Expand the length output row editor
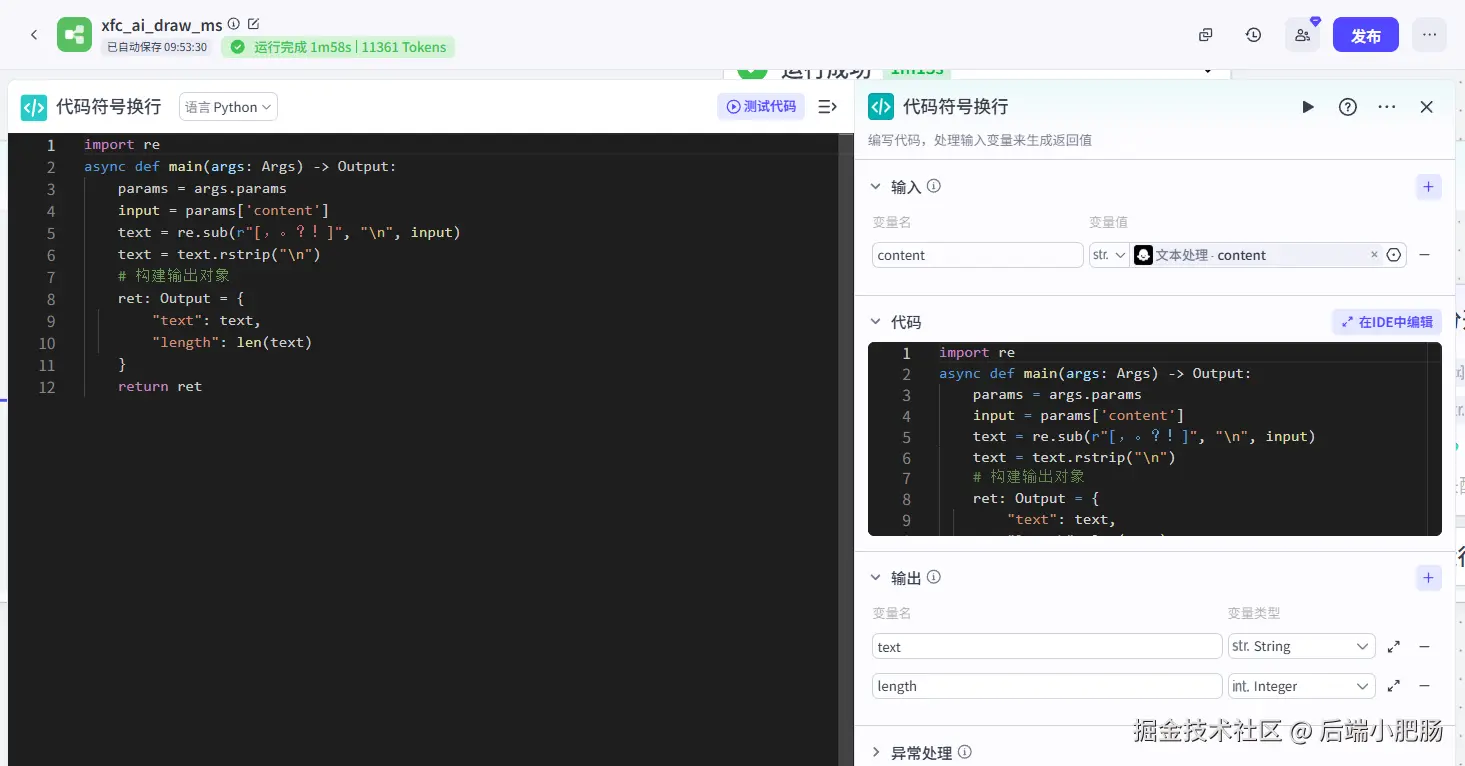 [1394, 686]
